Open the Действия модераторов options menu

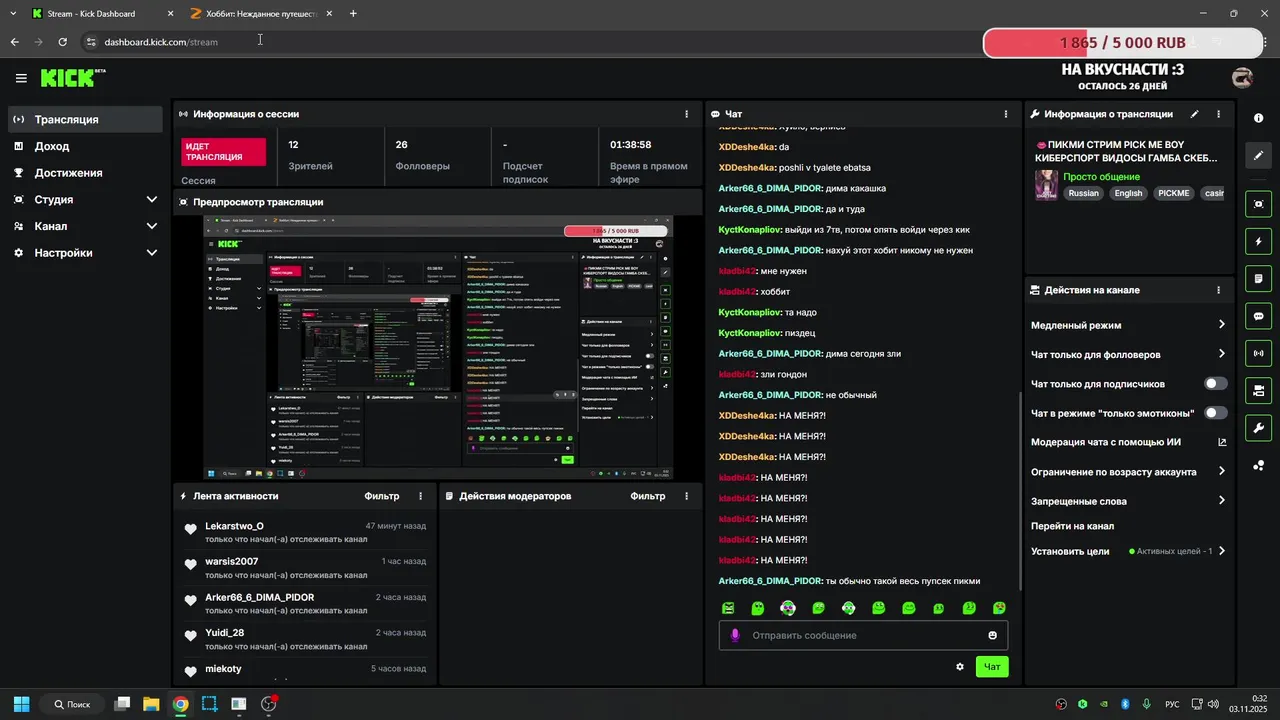coord(686,496)
